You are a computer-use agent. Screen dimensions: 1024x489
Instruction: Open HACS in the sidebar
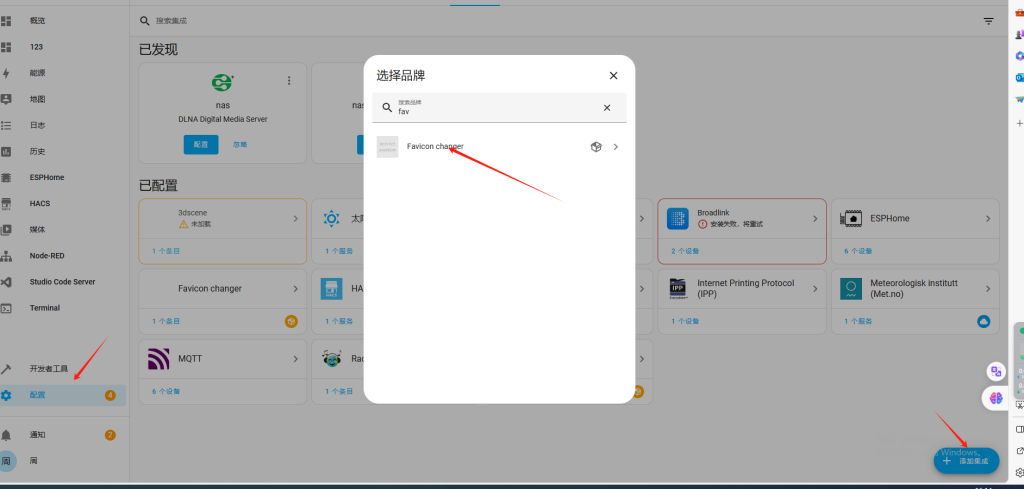click(x=40, y=203)
